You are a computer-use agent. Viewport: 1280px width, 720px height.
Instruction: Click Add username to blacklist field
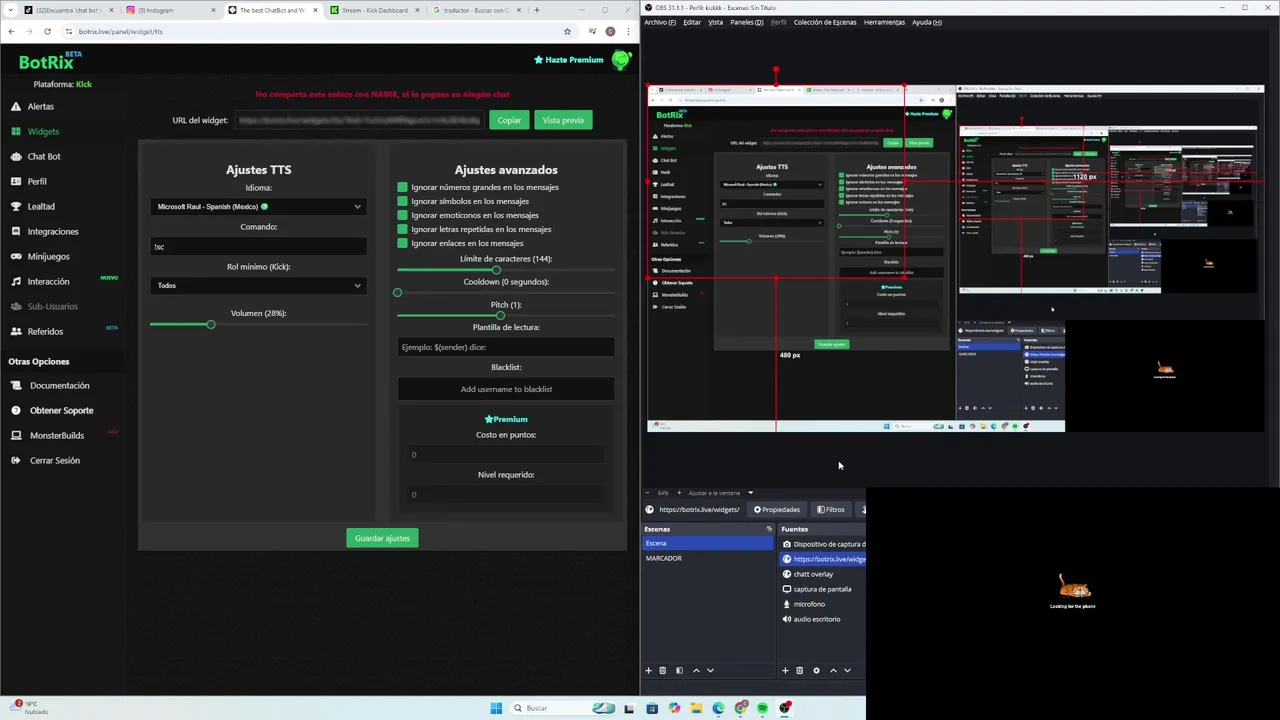tap(506, 389)
